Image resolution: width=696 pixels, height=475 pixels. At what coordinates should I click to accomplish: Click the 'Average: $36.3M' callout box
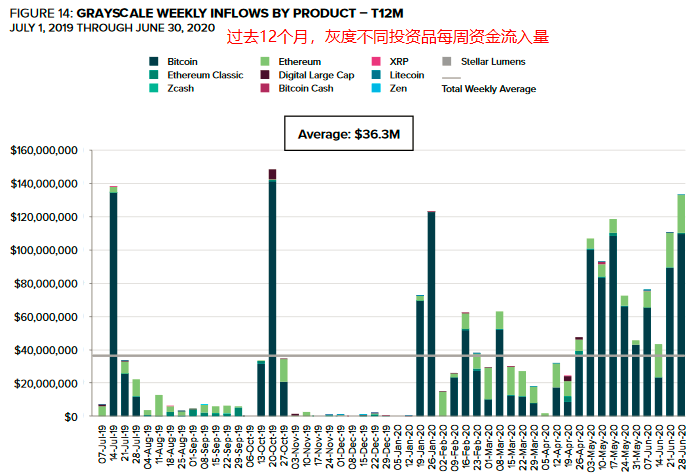pos(349,134)
